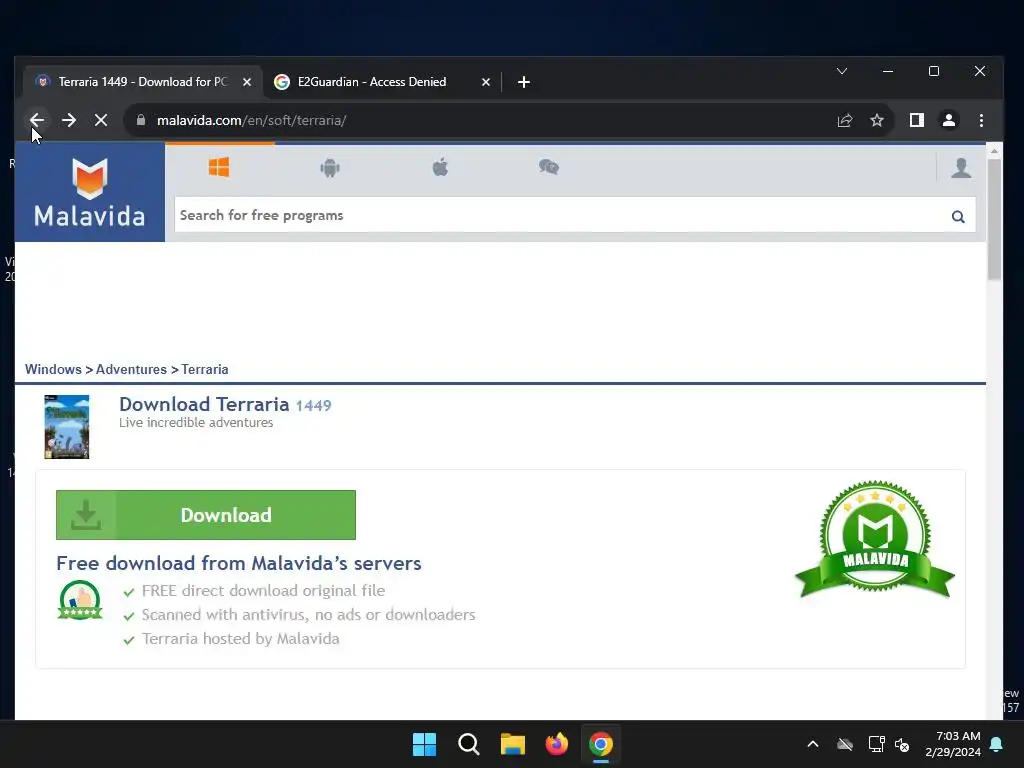Screen dimensions: 1024x768
Task: Bookmark this page with the star icon
Action: point(877,120)
